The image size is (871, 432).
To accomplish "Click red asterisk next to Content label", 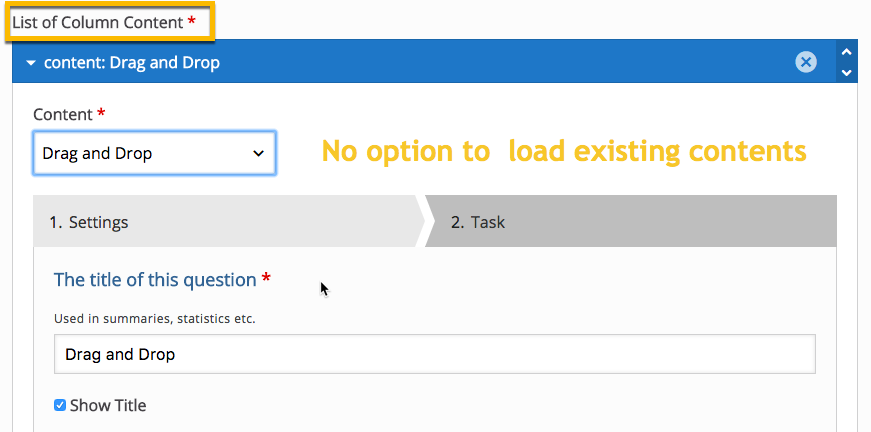I will click(x=101, y=113).
